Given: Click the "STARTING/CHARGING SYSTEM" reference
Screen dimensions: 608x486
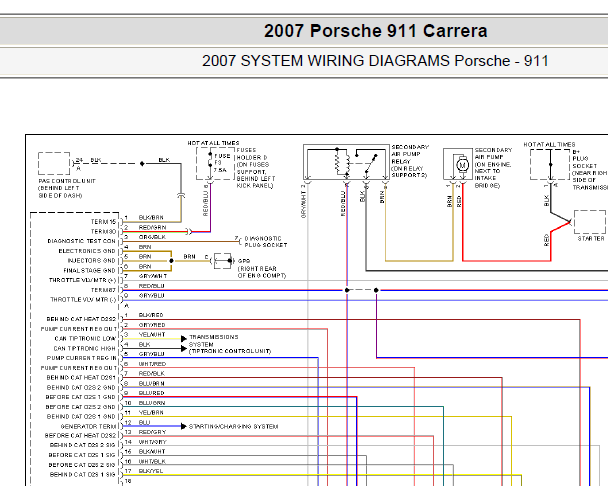Looking at the screenshot, I should pyautogui.click(x=233, y=427).
